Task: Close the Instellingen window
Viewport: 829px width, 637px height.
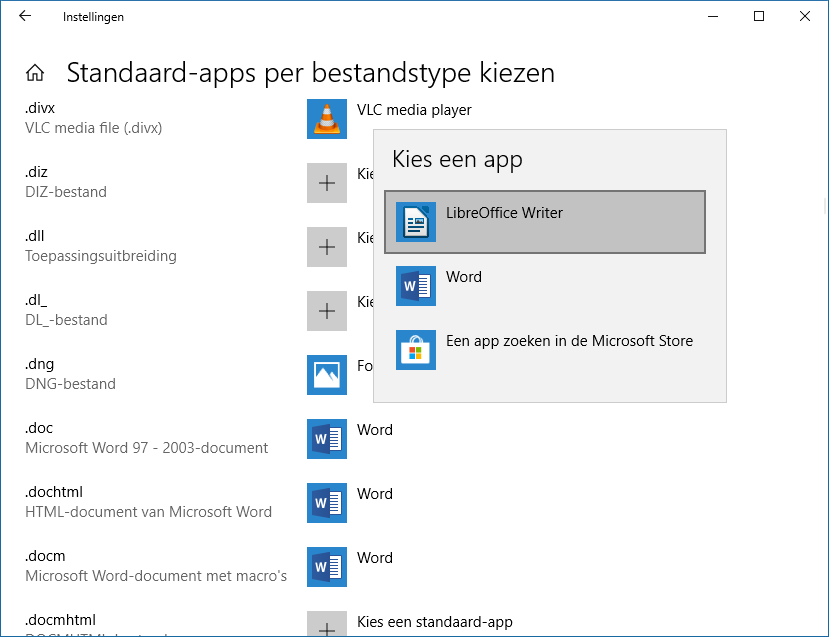Action: tap(805, 16)
